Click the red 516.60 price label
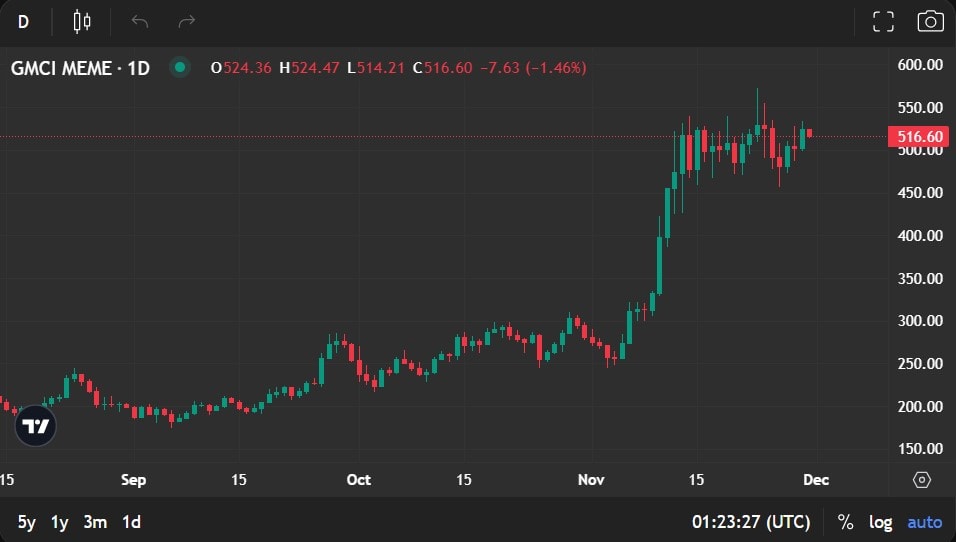Screen dimensions: 956x542 click(x=918, y=137)
